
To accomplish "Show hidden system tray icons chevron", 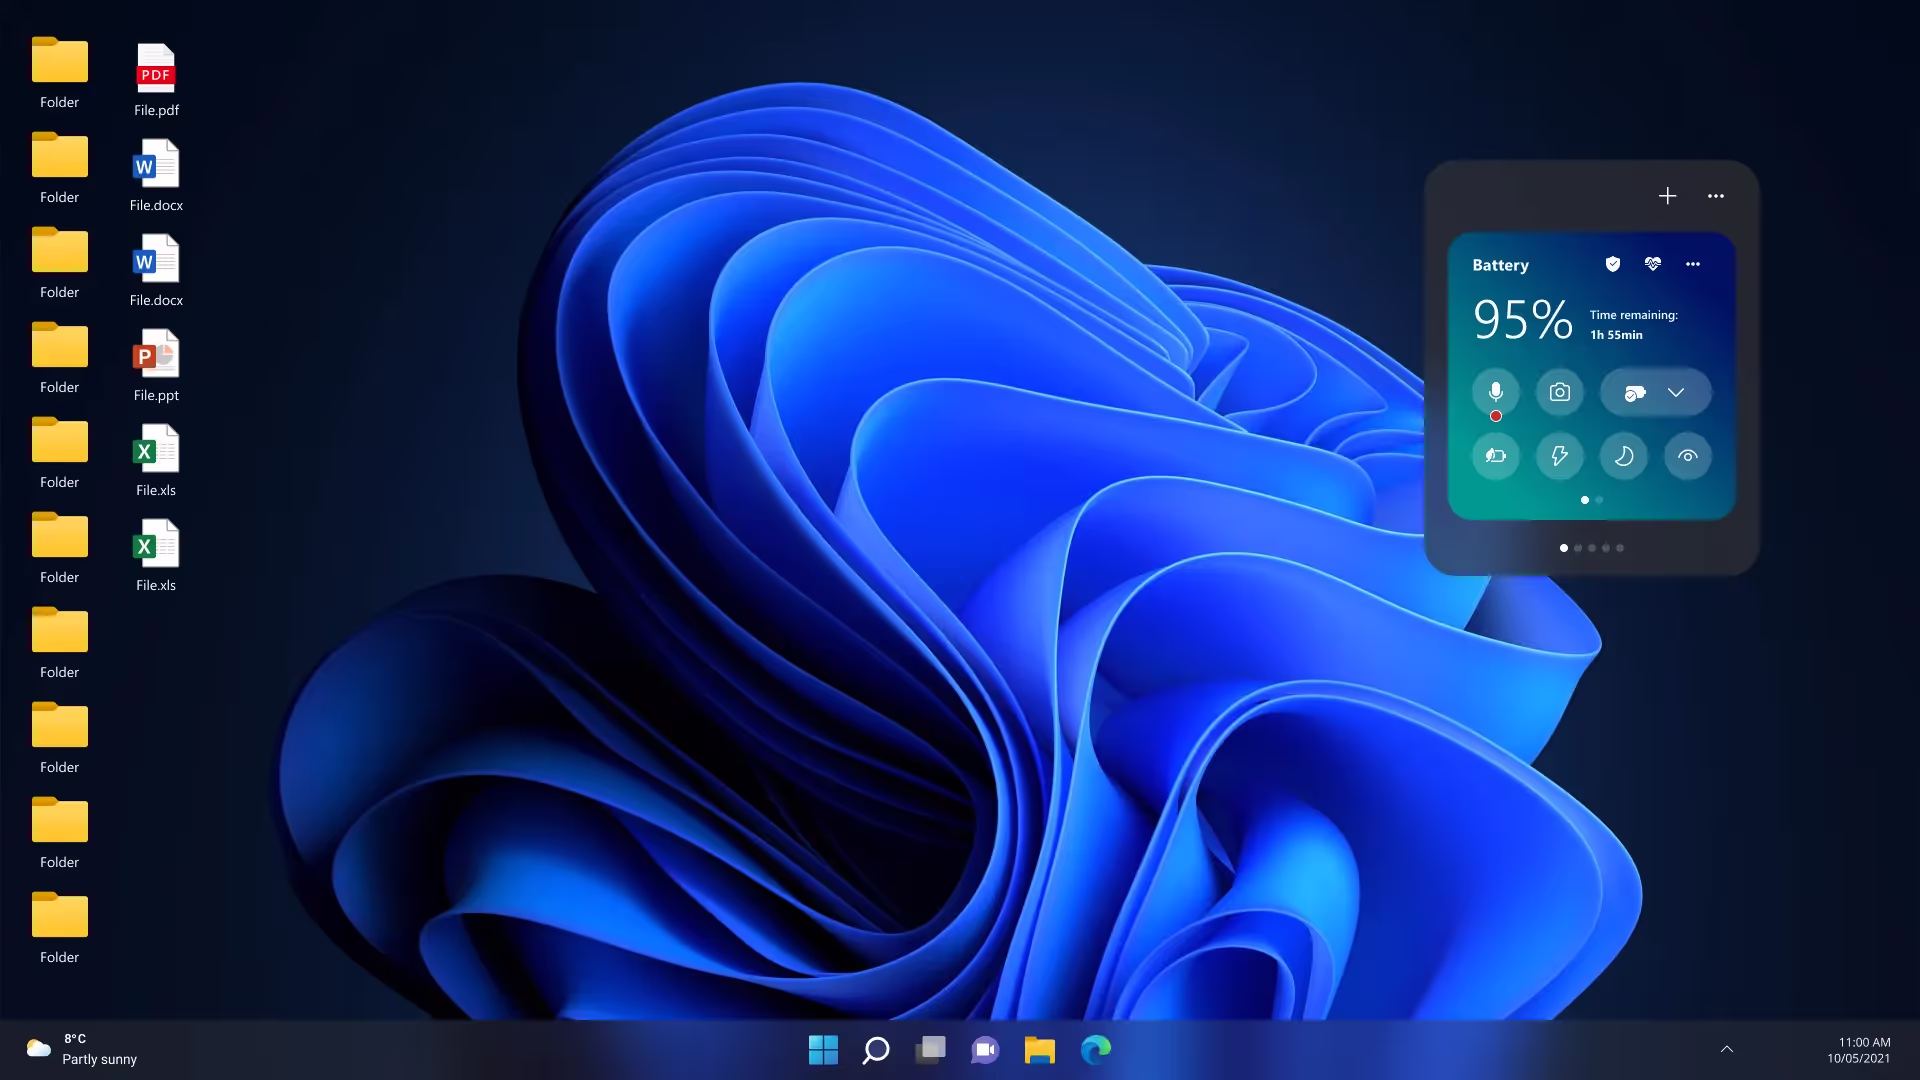I will tap(1726, 1049).
